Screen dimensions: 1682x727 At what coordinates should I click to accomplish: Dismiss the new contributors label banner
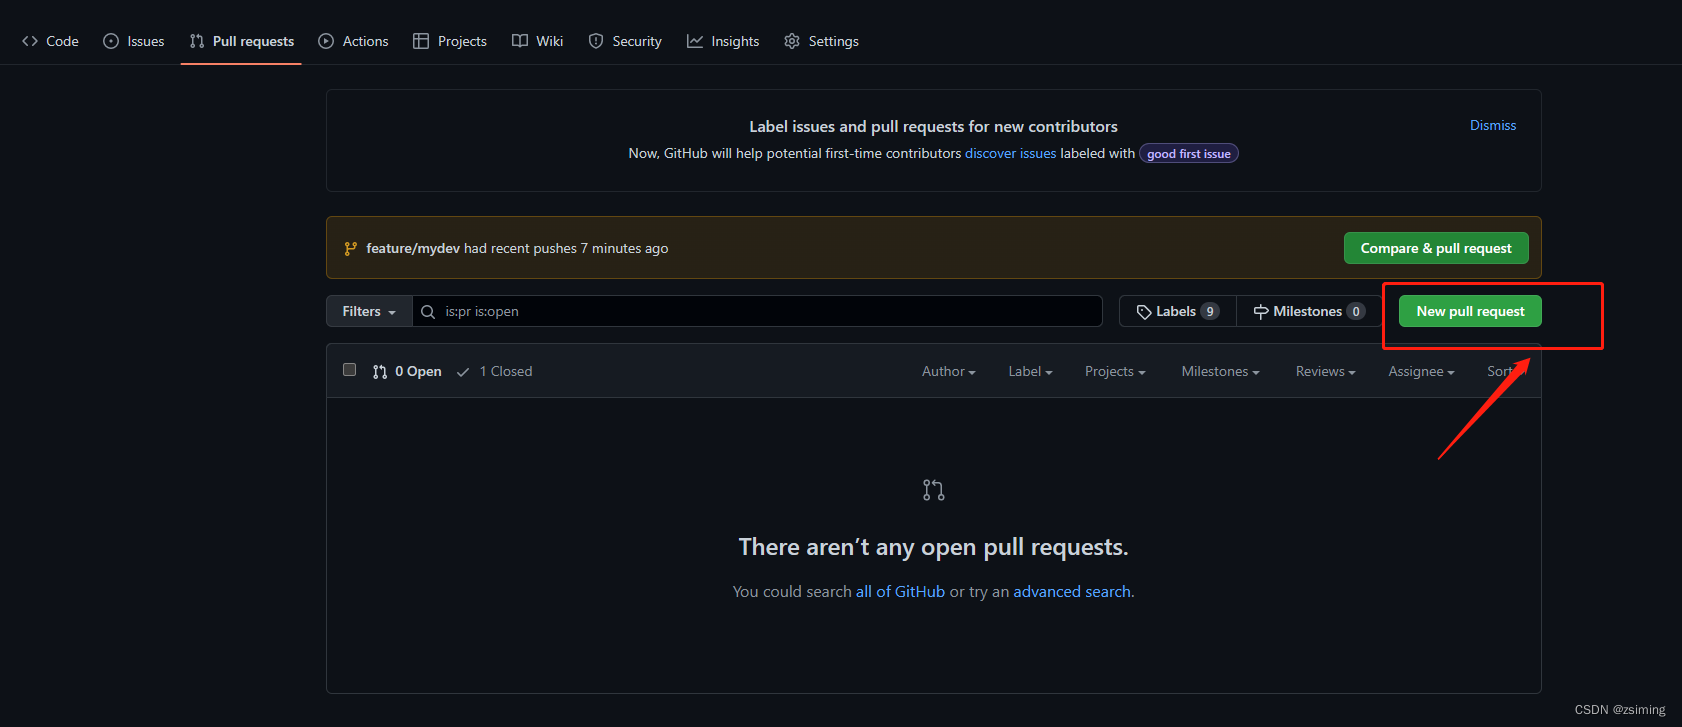1493,125
